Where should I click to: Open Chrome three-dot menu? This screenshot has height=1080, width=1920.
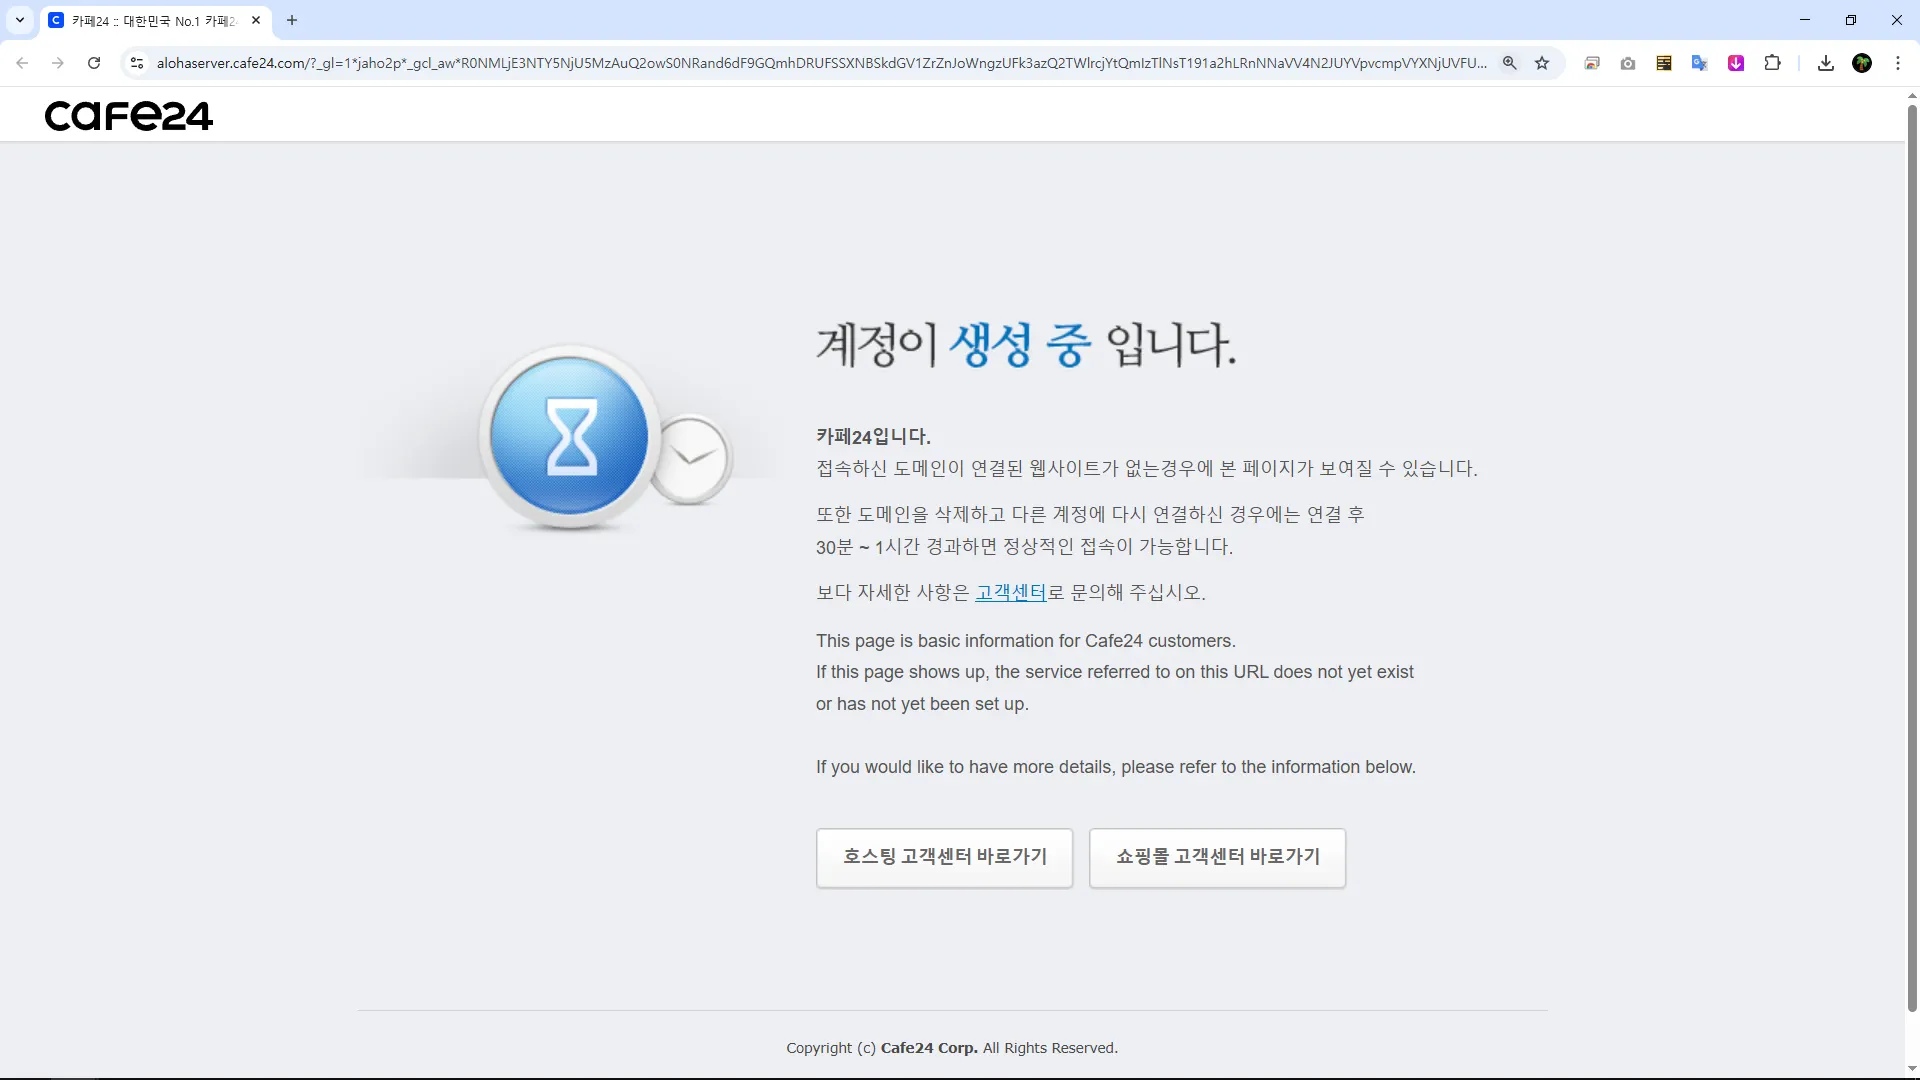(x=1898, y=63)
